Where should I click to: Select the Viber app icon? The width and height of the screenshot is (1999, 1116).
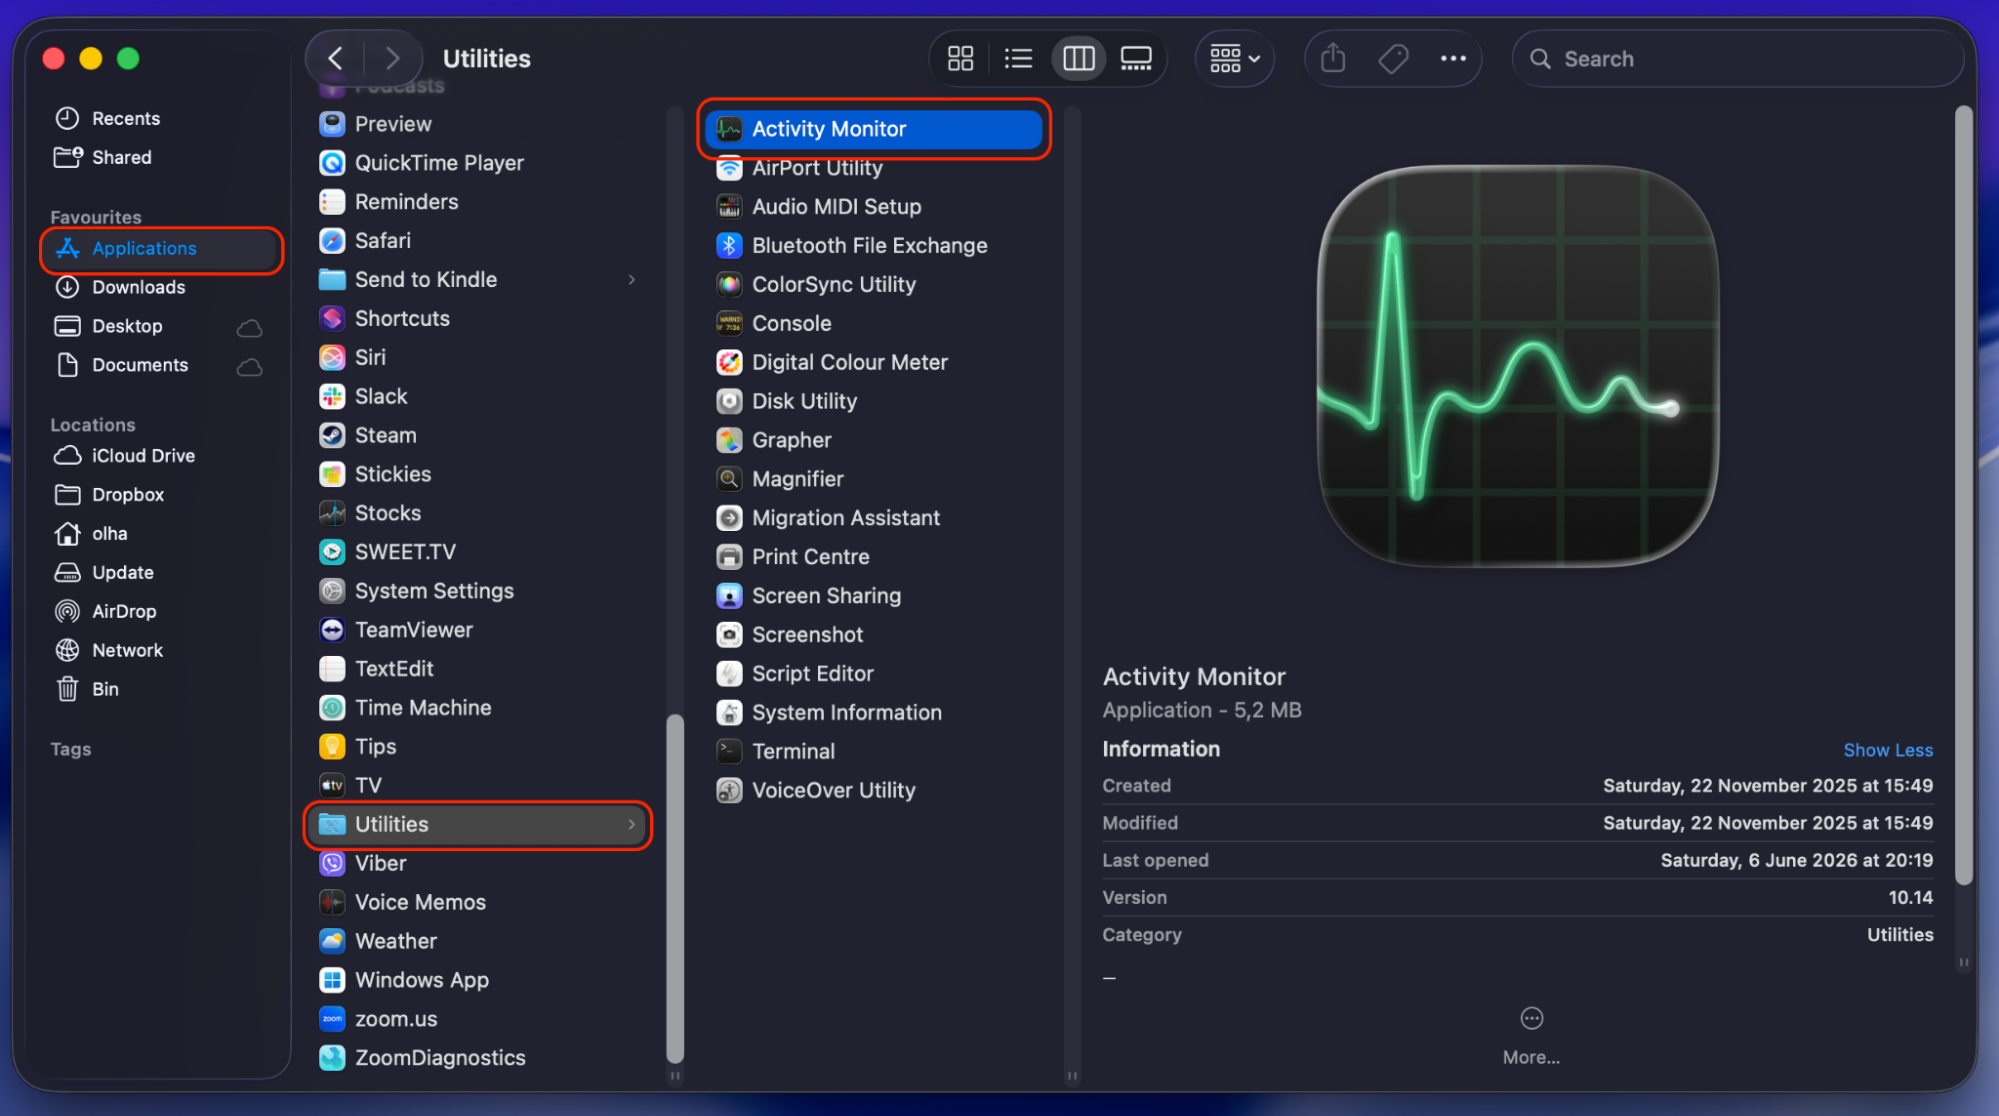click(332, 864)
